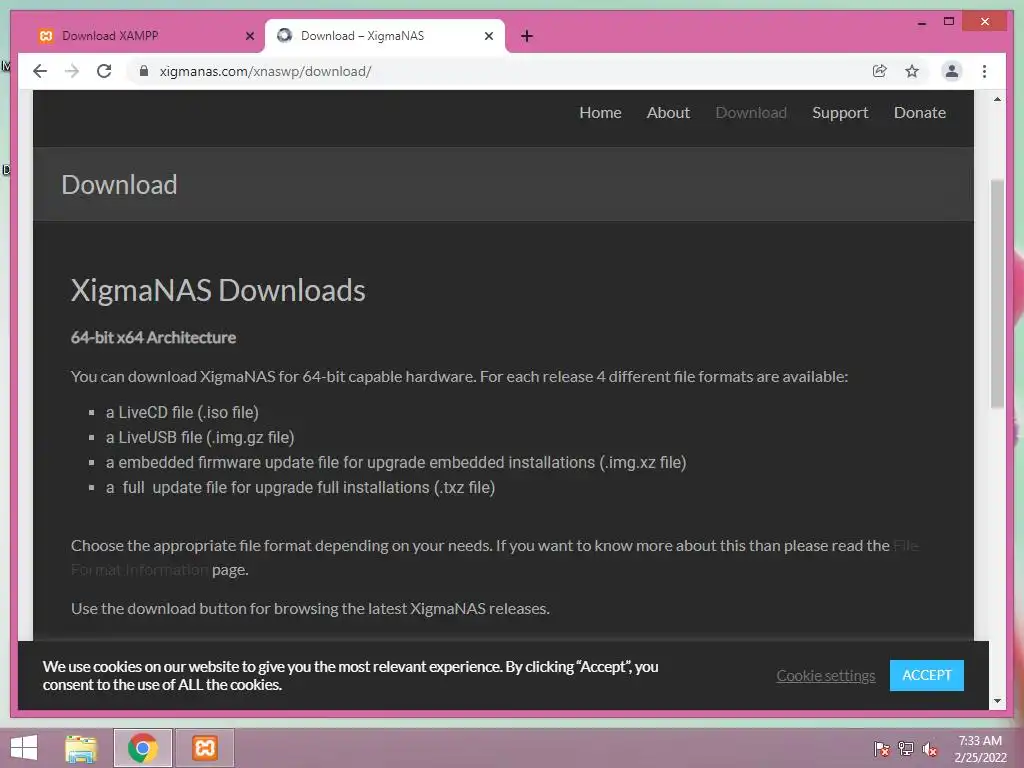This screenshot has width=1024, height=768.
Task: Switch to XAMPP in the taskbar
Action: [x=204, y=748]
